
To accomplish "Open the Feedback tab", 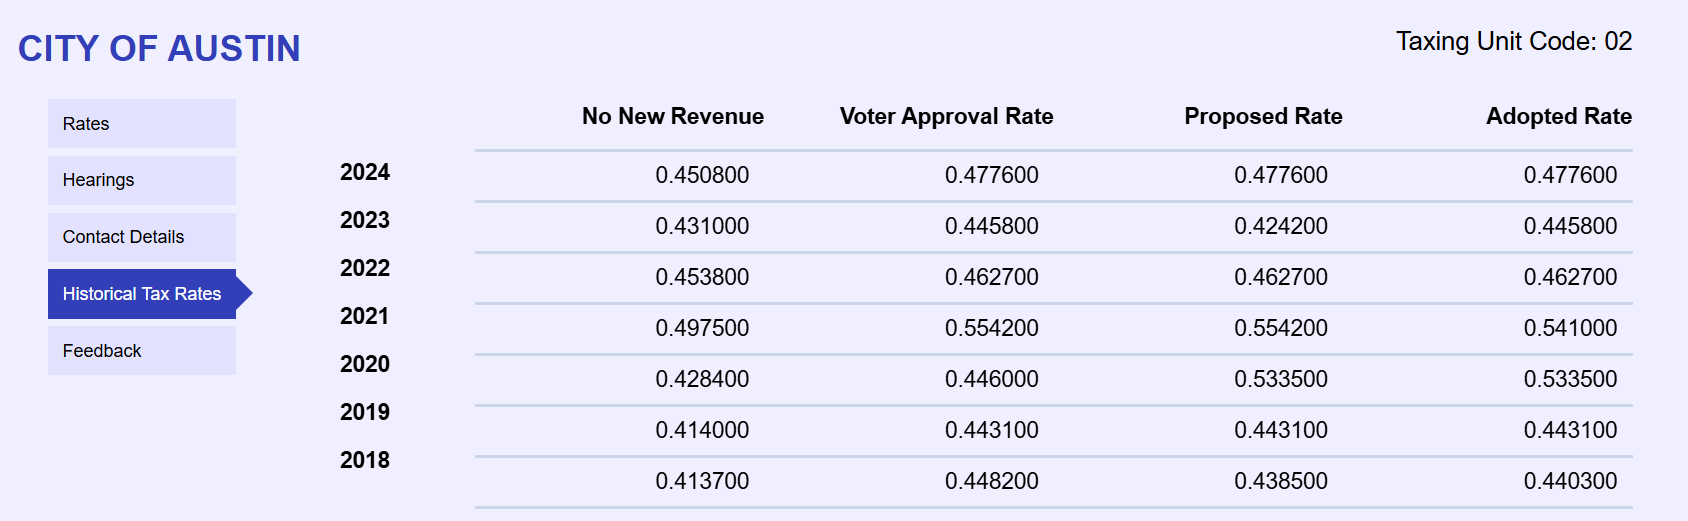I will pos(141,351).
